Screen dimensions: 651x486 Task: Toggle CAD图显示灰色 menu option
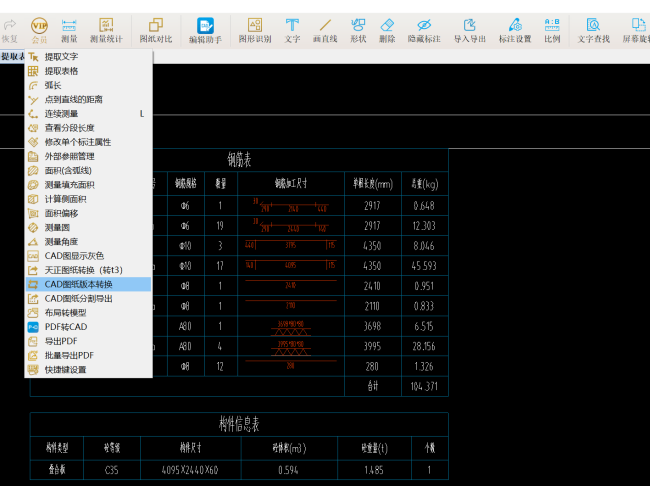click(x=88, y=256)
